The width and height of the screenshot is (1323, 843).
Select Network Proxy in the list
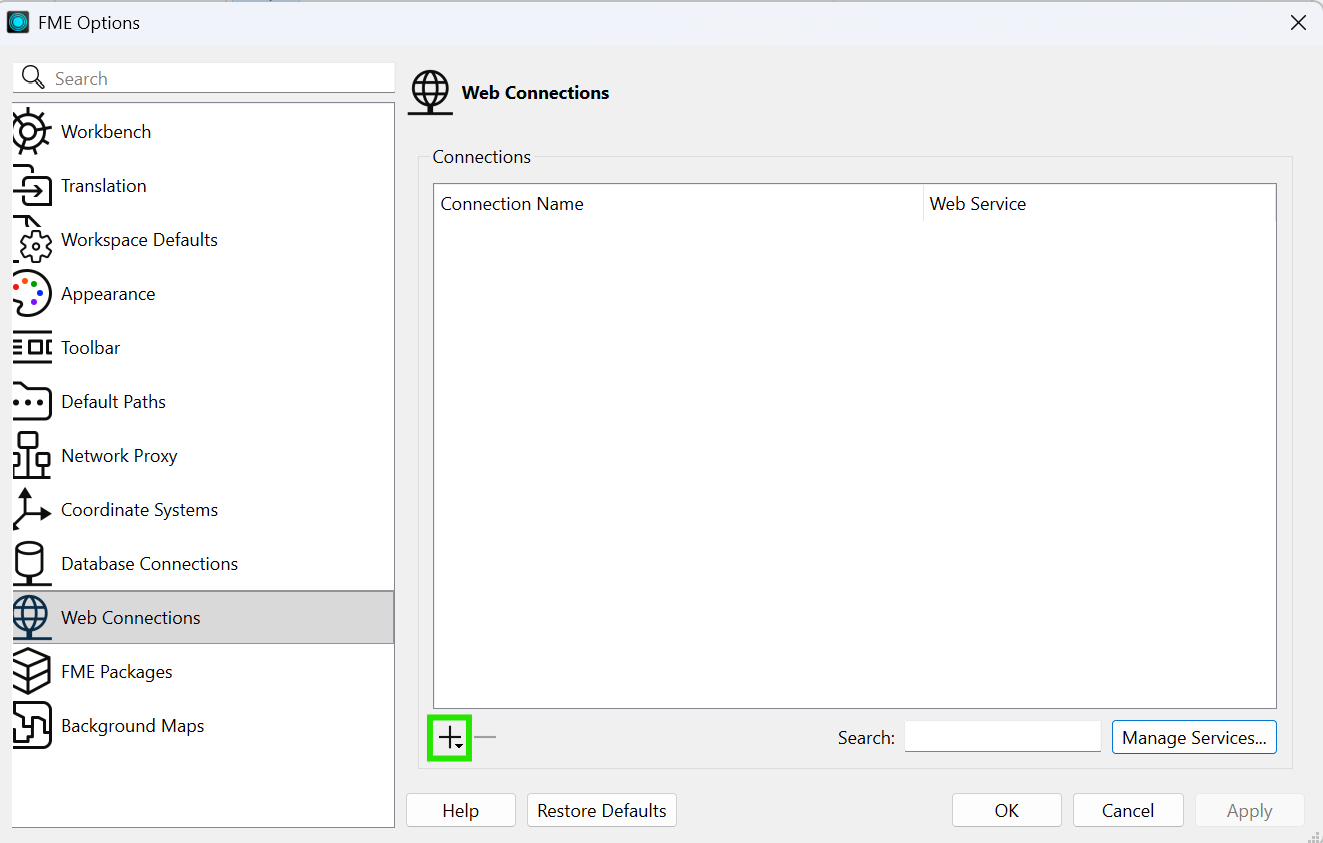click(203, 456)
